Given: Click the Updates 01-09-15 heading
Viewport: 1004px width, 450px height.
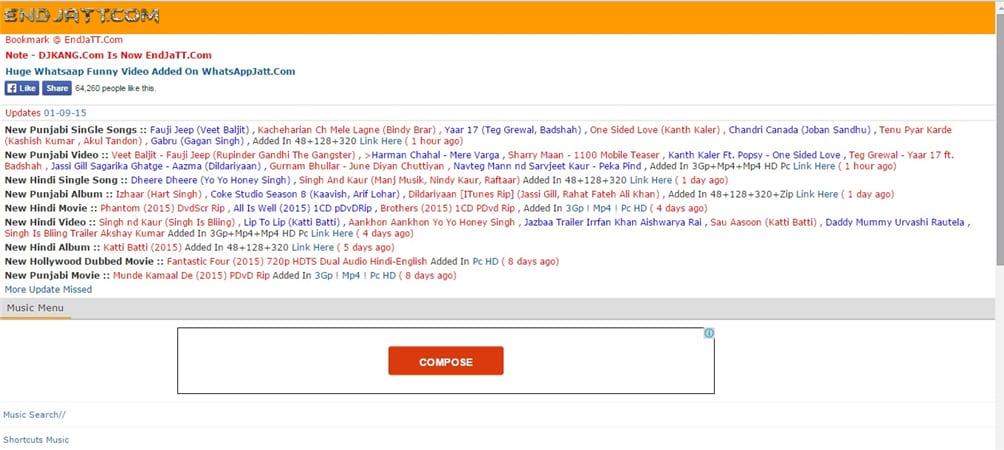Looking at the screenshot, I should point(45,113).
